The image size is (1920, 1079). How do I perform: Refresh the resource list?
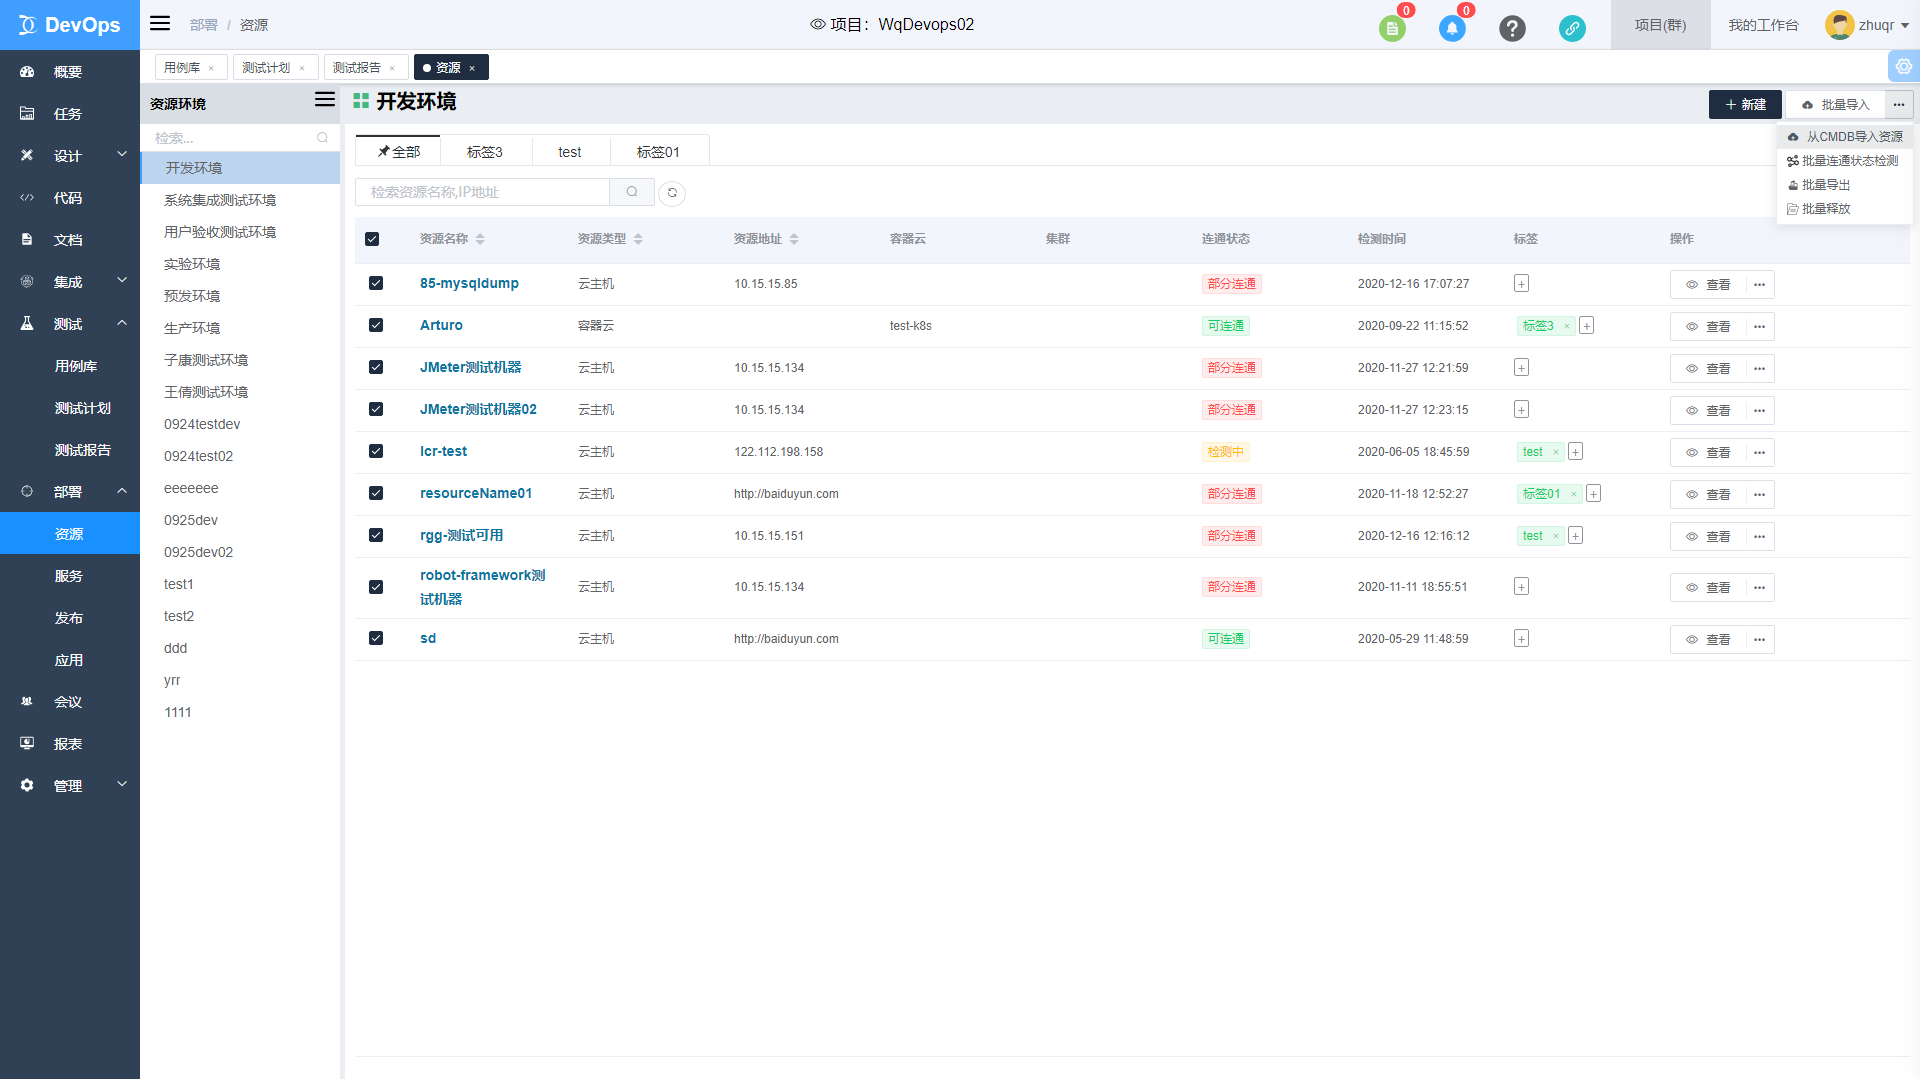point(672,193)
